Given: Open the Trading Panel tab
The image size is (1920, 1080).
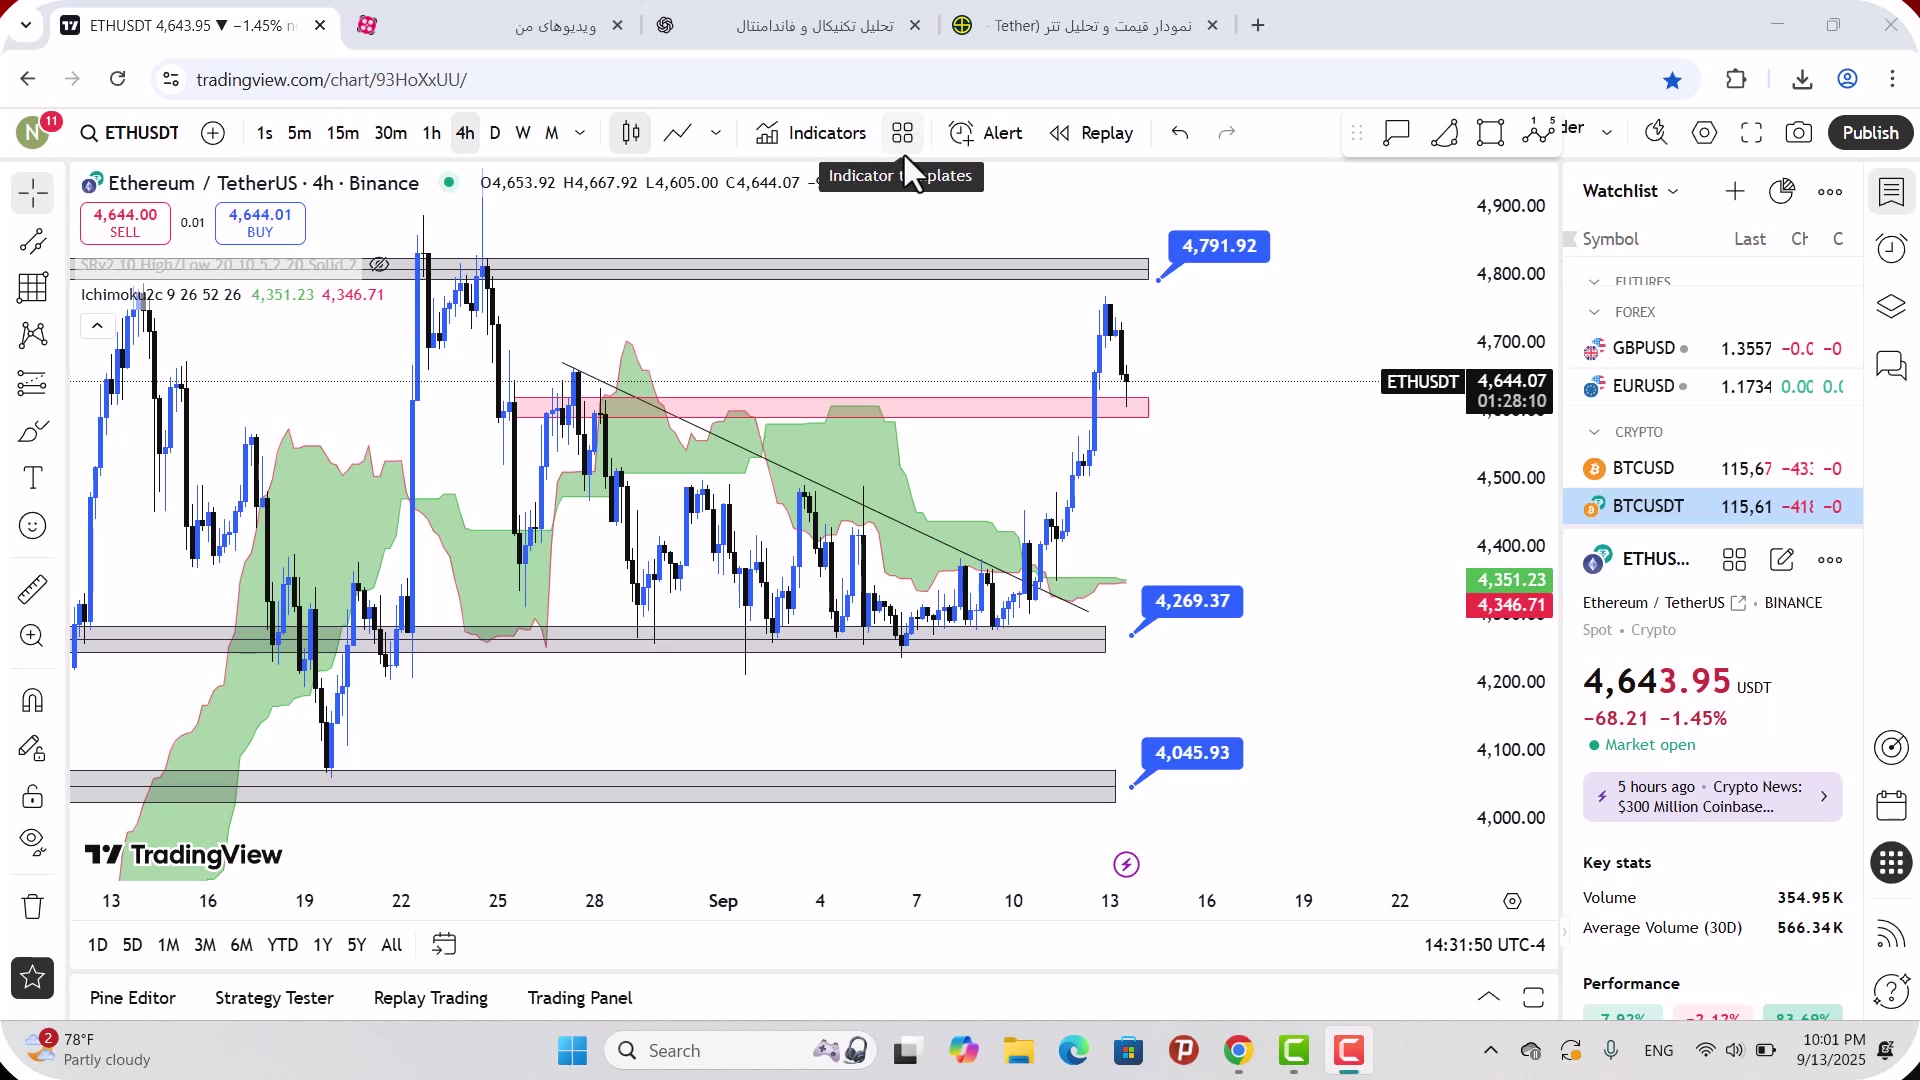Looking at the screenshot, I should click(580, 998).
